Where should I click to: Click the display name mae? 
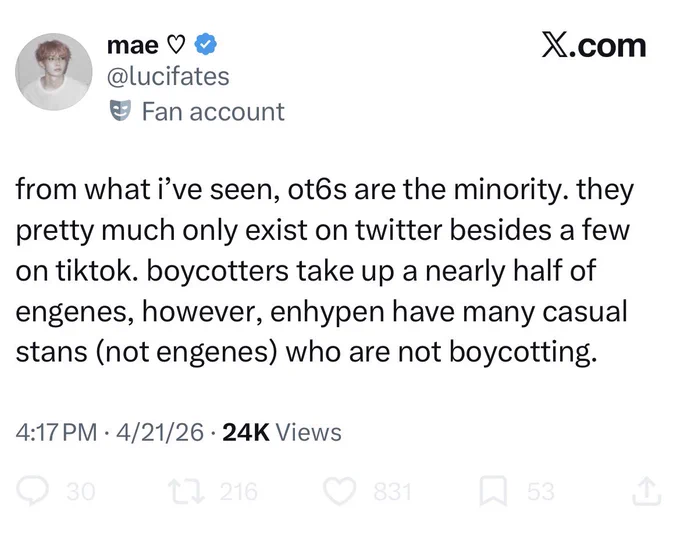click(x=133, y=45)
